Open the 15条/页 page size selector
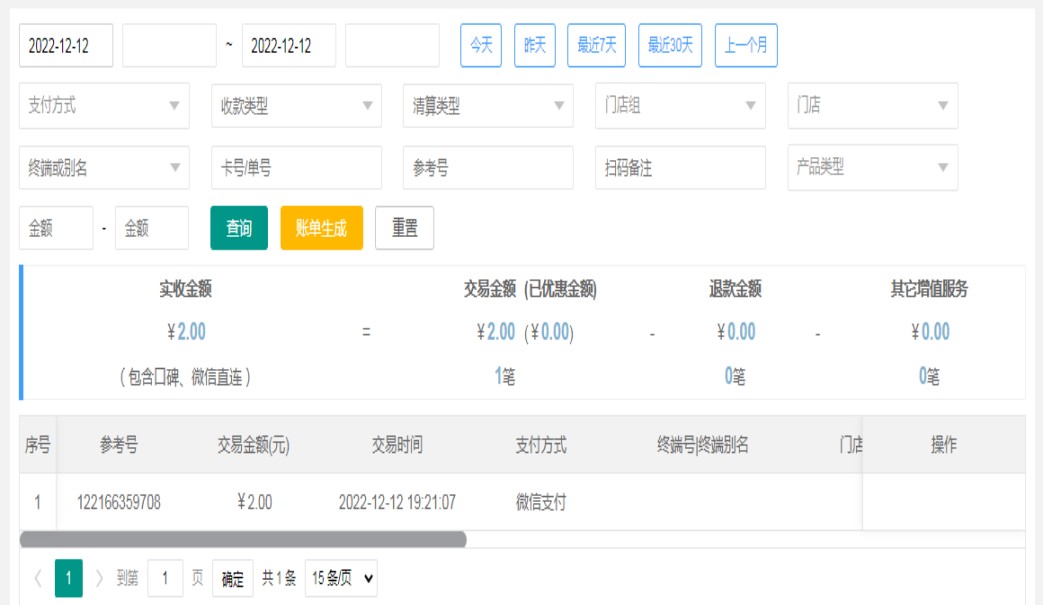 341,578
